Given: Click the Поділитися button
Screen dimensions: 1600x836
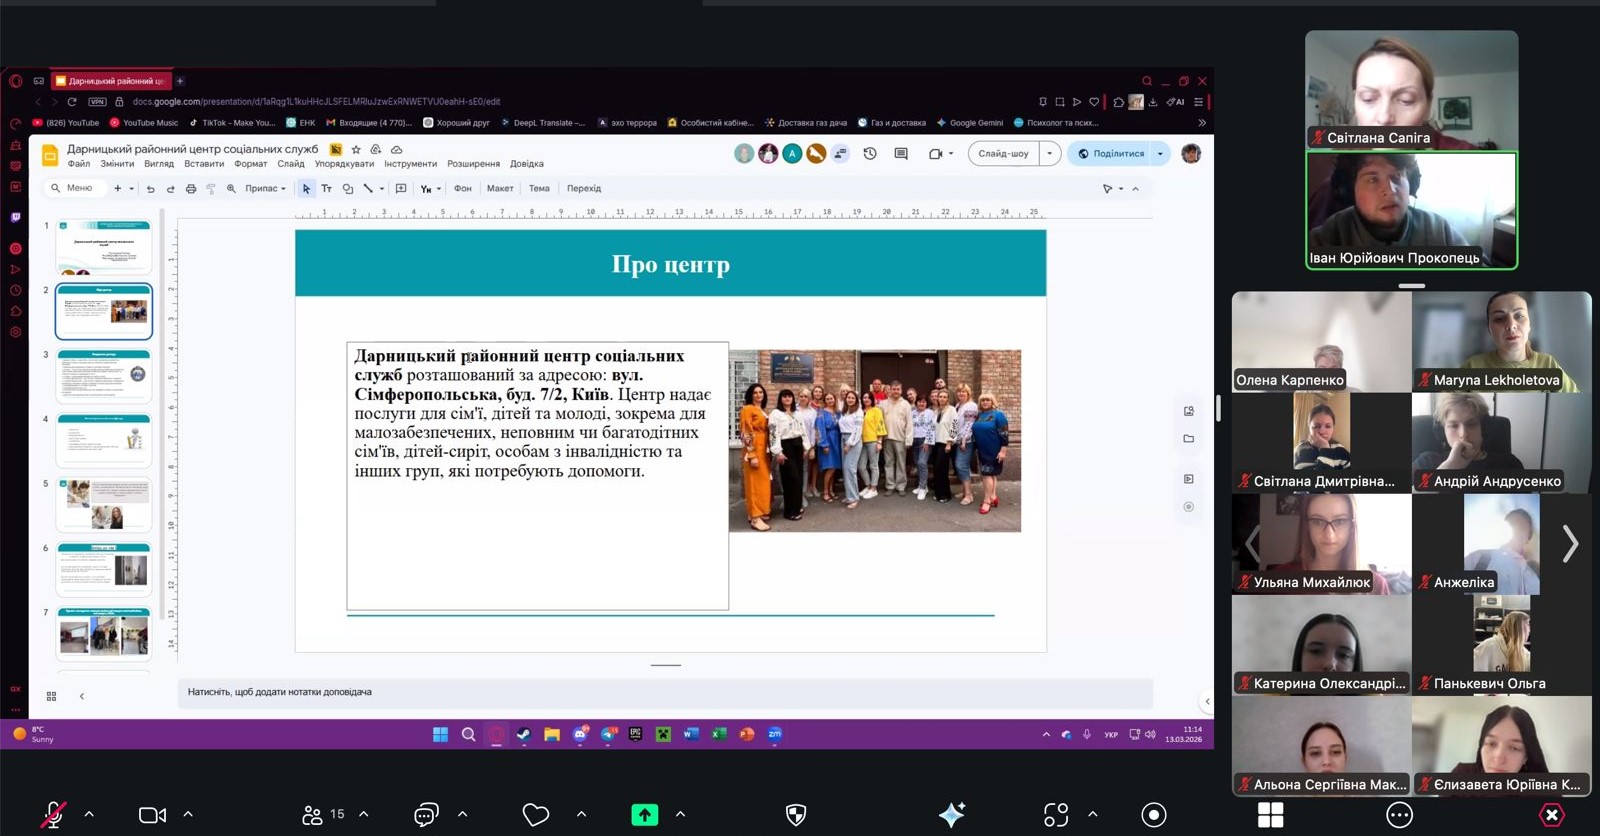Looking at the screenshot, I should point(1111,154).
